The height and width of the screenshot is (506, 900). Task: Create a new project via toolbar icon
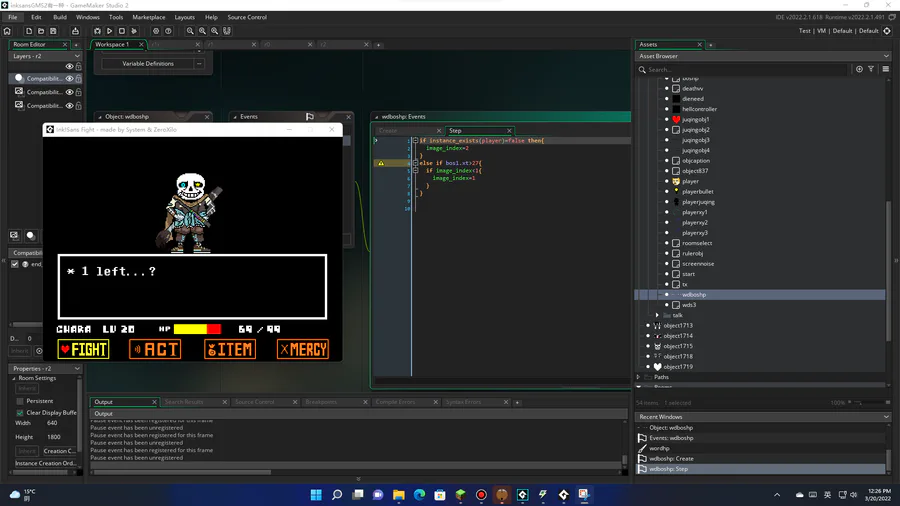pyautogui.click(x=29, y=31)
